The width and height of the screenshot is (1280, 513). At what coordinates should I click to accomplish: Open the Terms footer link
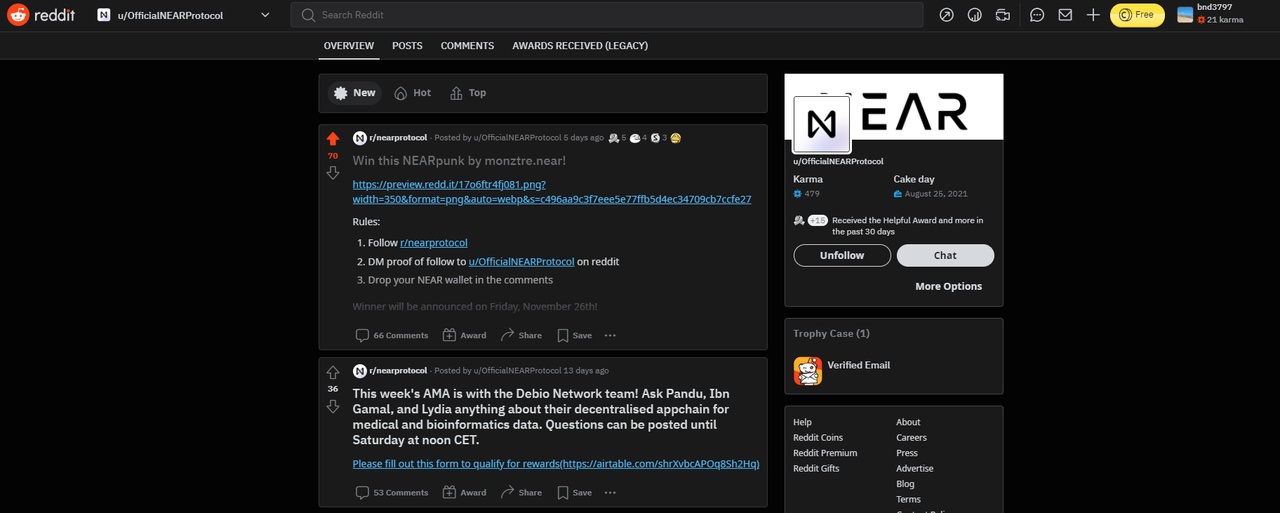pos(908,499)
